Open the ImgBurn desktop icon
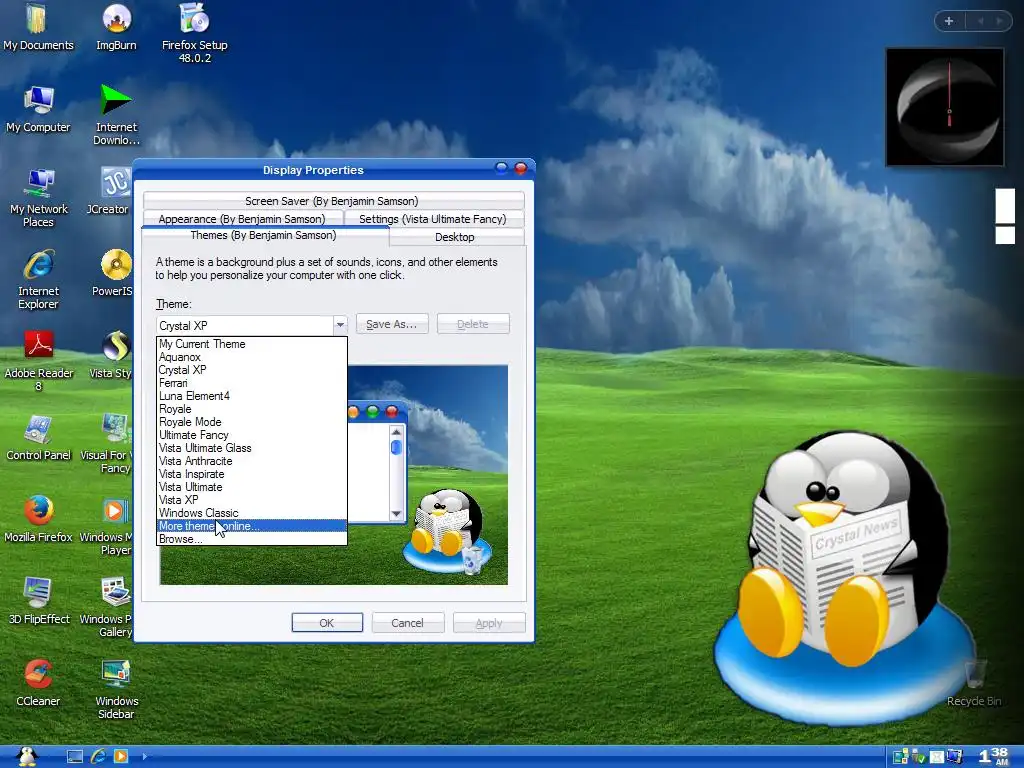Image resolution: width=1024 pixels, height=768 pixels. click(116, 26)
